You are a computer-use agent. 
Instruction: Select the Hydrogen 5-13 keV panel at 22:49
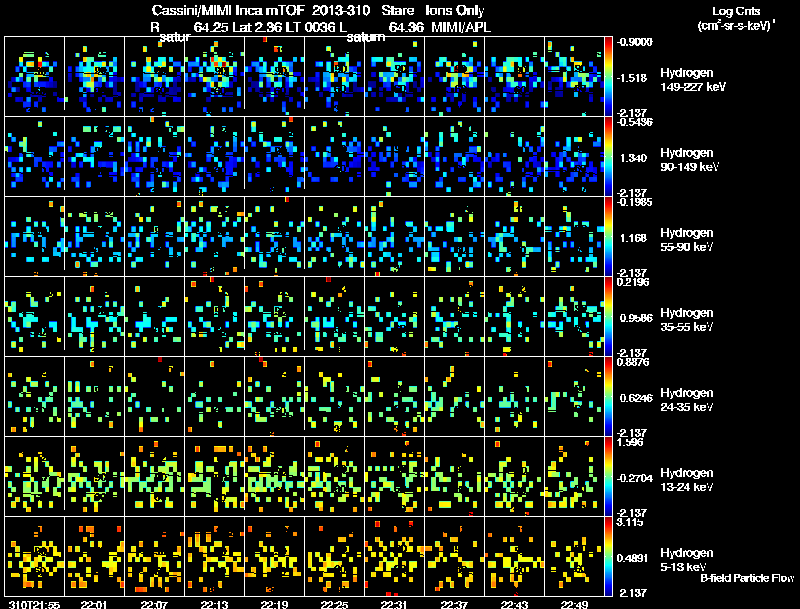pyautogui.click(x=574, y=556)
